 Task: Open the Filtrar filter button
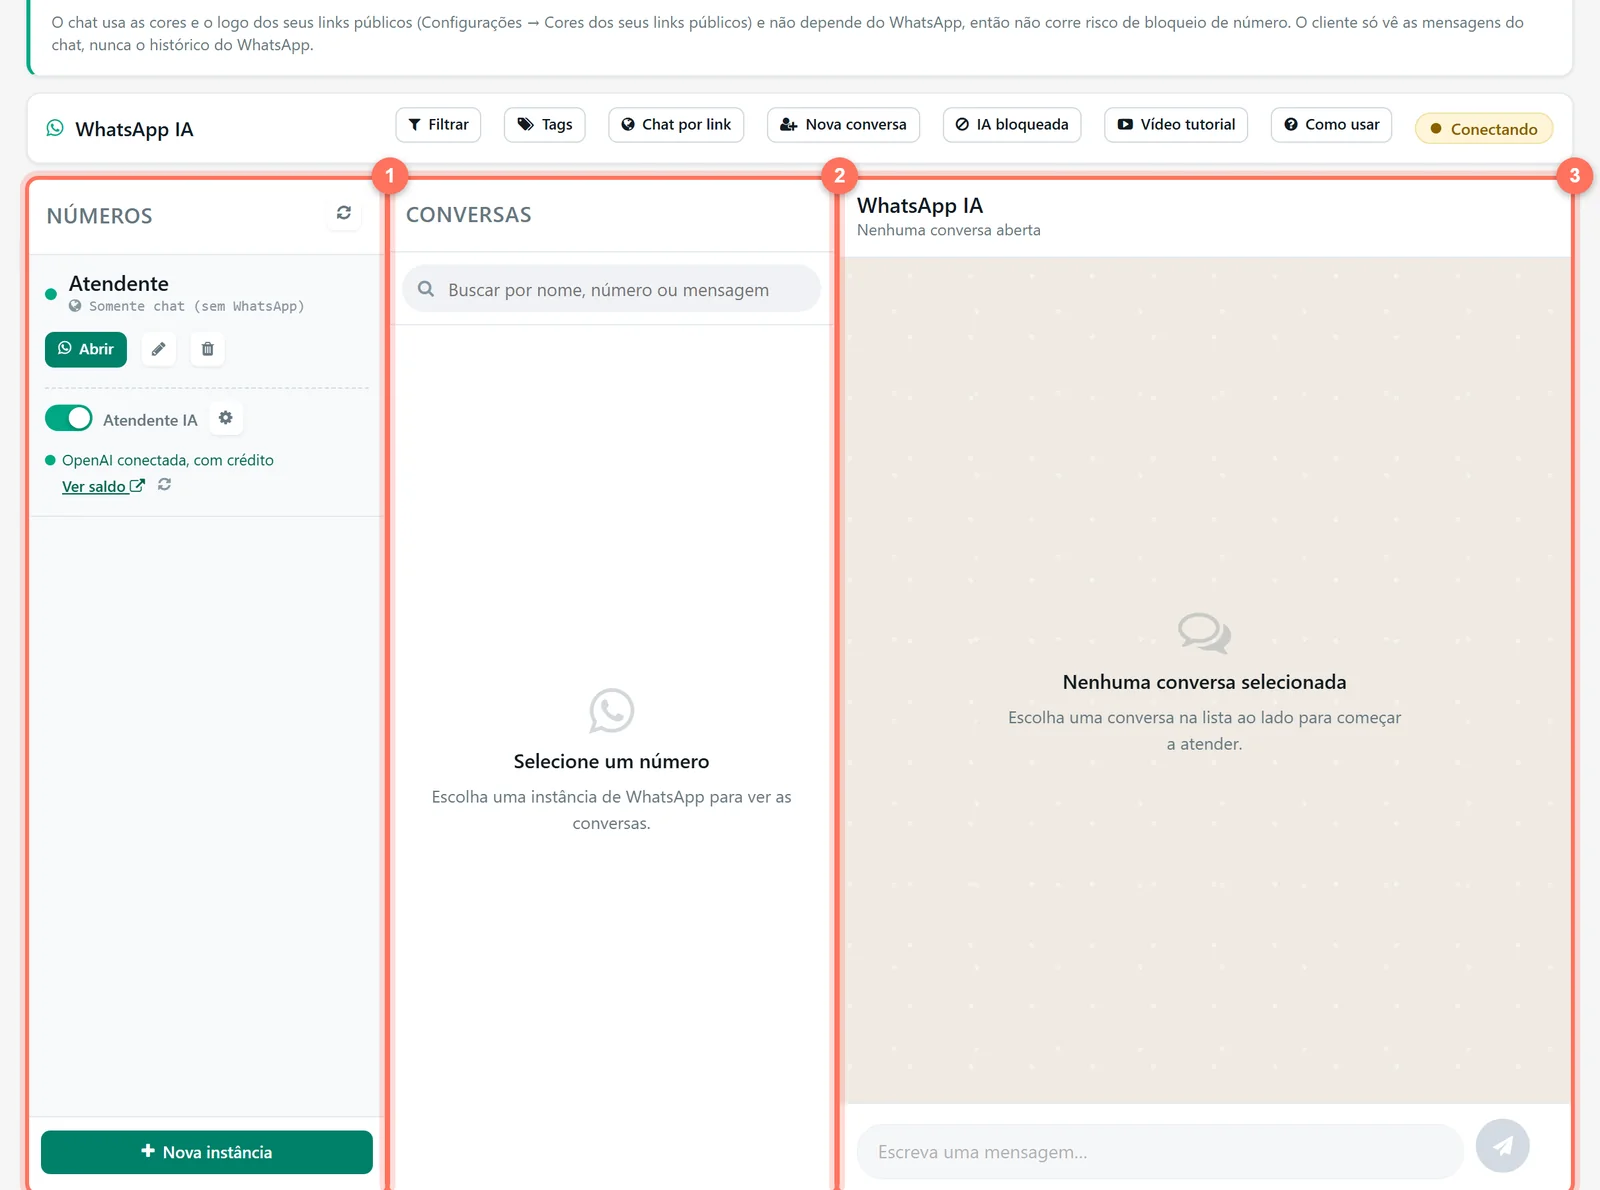pyautogui.click(x=439, y=125)
